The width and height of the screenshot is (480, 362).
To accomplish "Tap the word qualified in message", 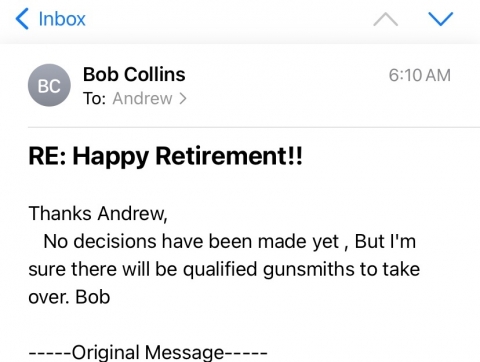I will pos(220,269).
